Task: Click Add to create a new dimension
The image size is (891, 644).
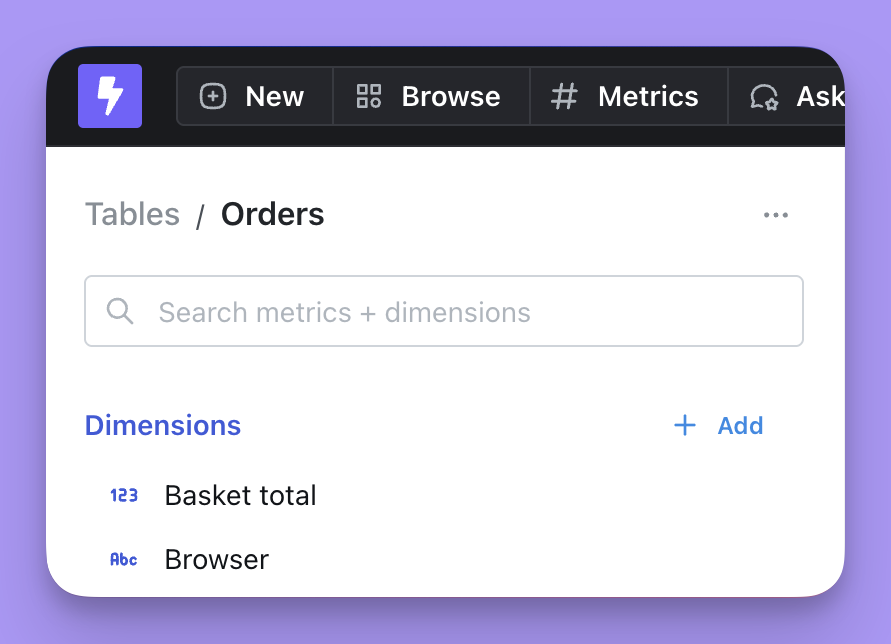Action: point(718,425)
